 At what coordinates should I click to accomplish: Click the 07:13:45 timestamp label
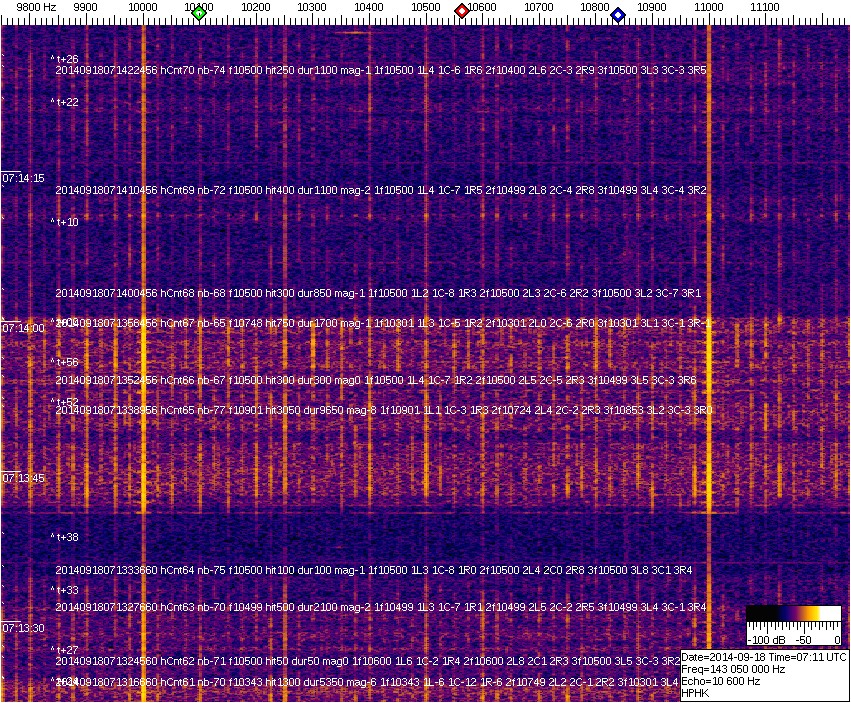click(x=24, y=478)
